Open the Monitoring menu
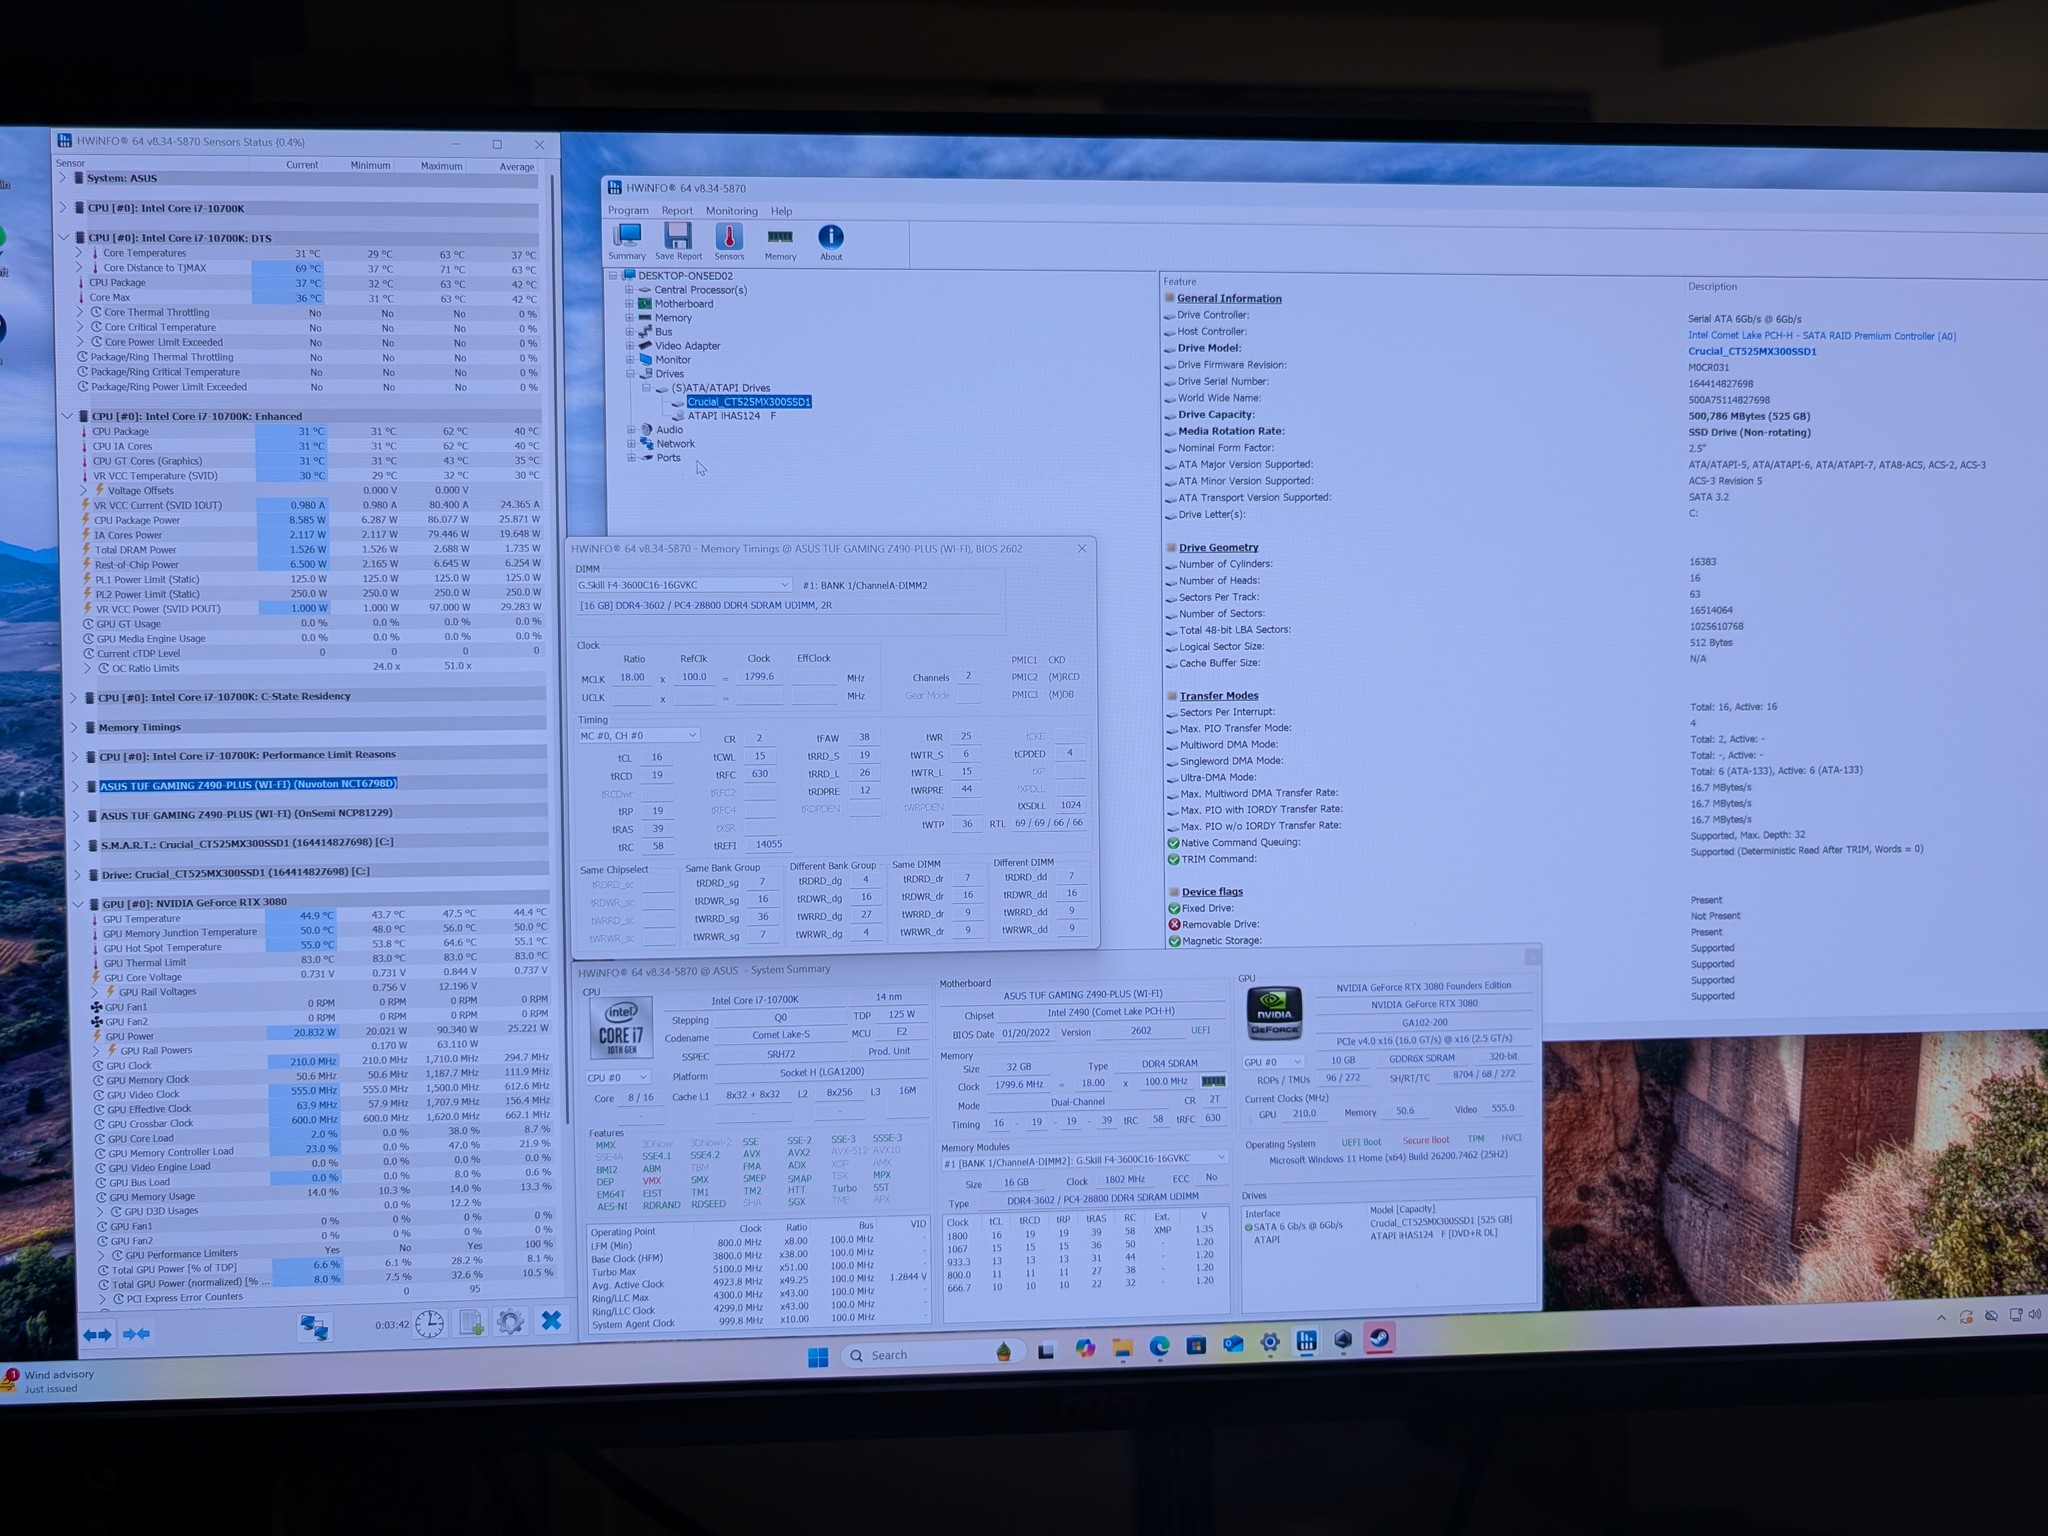The height and width of the screenshot is (1536, 2048). [x=731, y=211]
